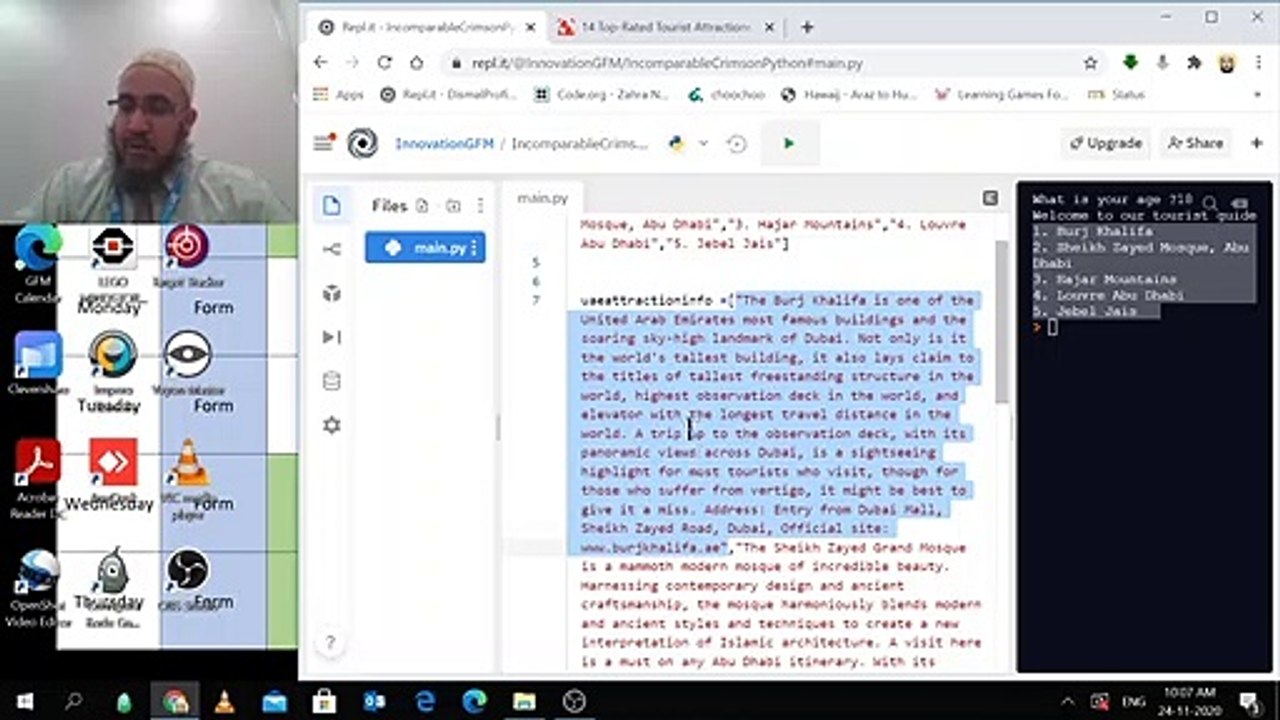This screenshot has width=1280, height=720.
Task: Click the editor vertical scrollbar
Action: [1002, 320]
